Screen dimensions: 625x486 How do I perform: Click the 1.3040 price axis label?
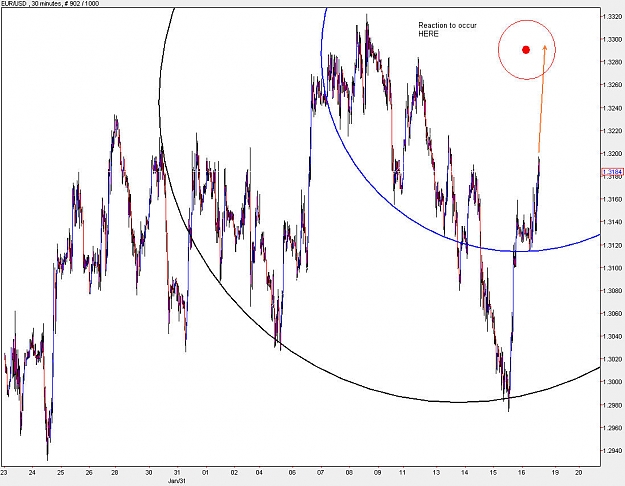pyautogui.click(x=613, y=336)
